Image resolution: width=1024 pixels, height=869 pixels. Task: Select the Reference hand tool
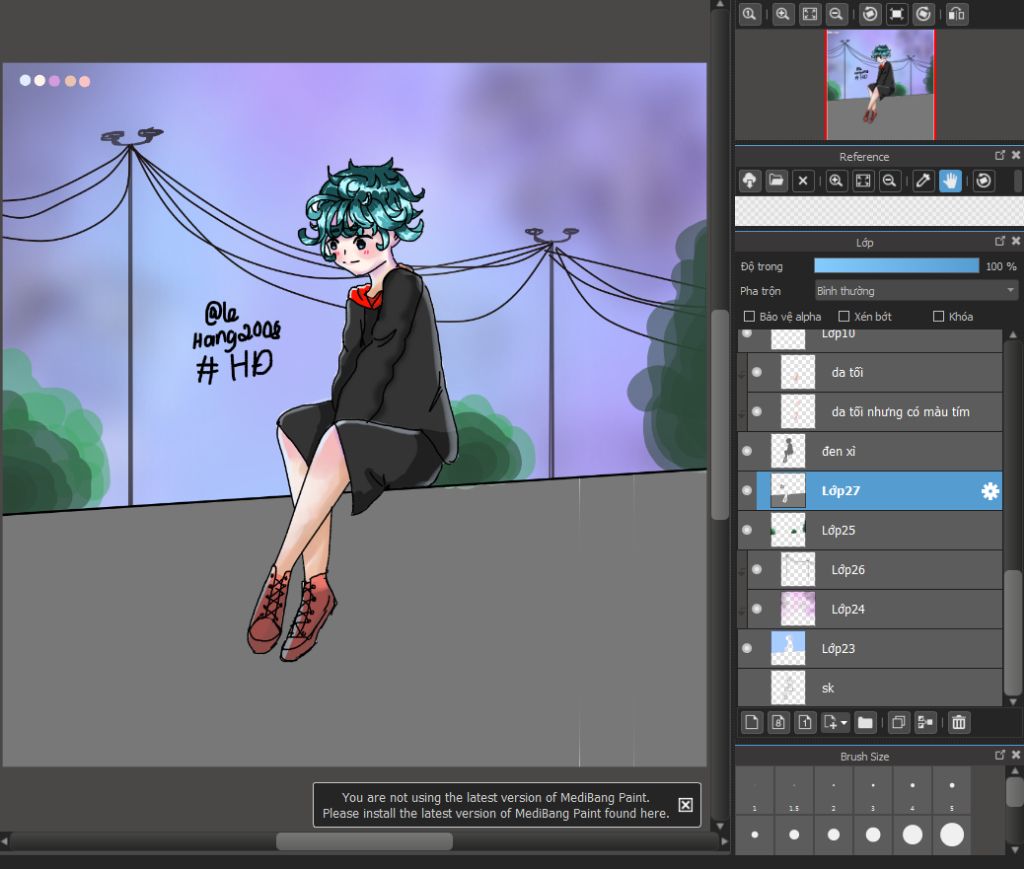pos(950,181)
